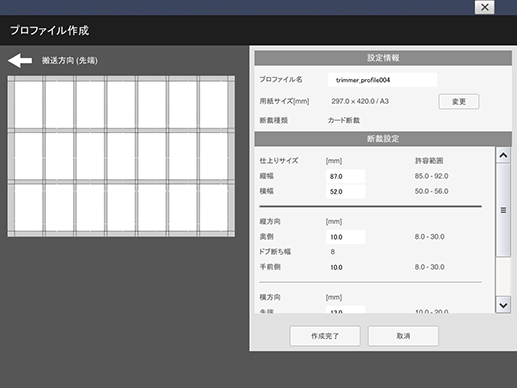
Task: Grab the scrollbar thumb grip in 断裁設定
Action: 503,210
